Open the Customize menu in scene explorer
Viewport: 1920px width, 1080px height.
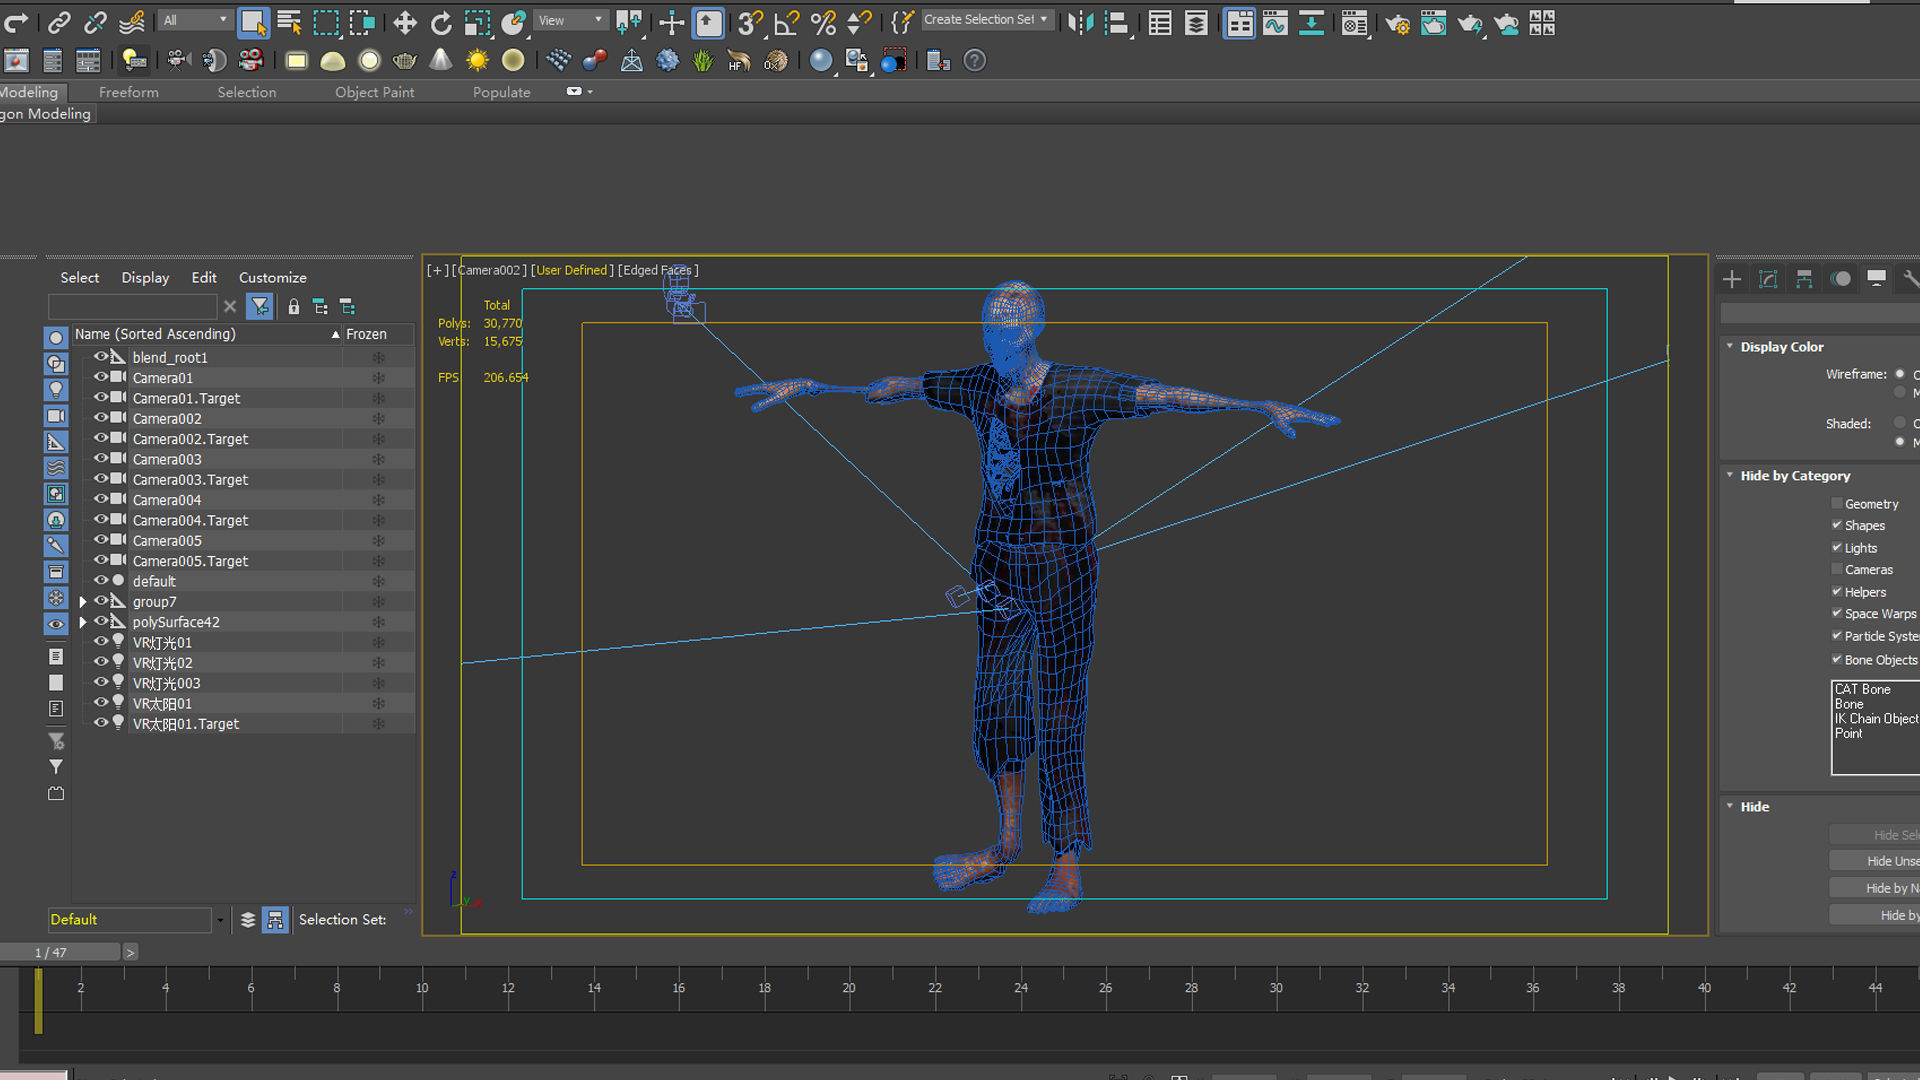(272, 277)
